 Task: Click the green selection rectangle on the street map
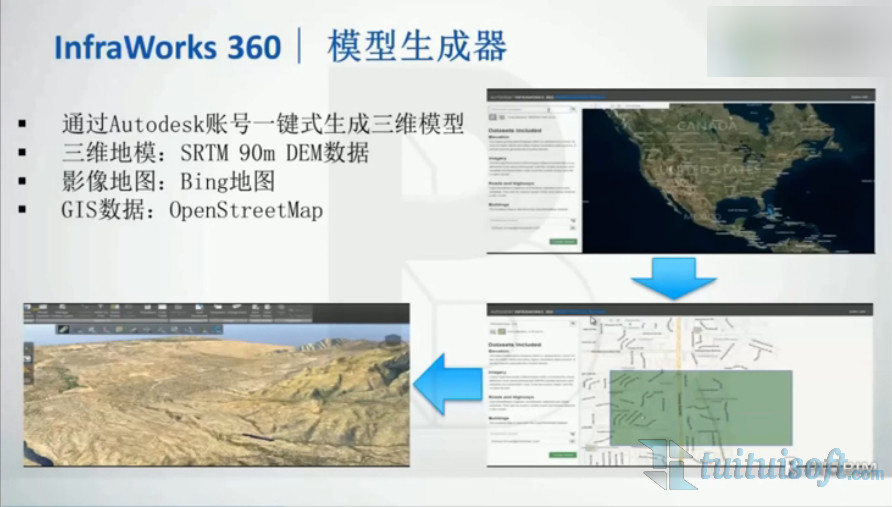(700, 407)
